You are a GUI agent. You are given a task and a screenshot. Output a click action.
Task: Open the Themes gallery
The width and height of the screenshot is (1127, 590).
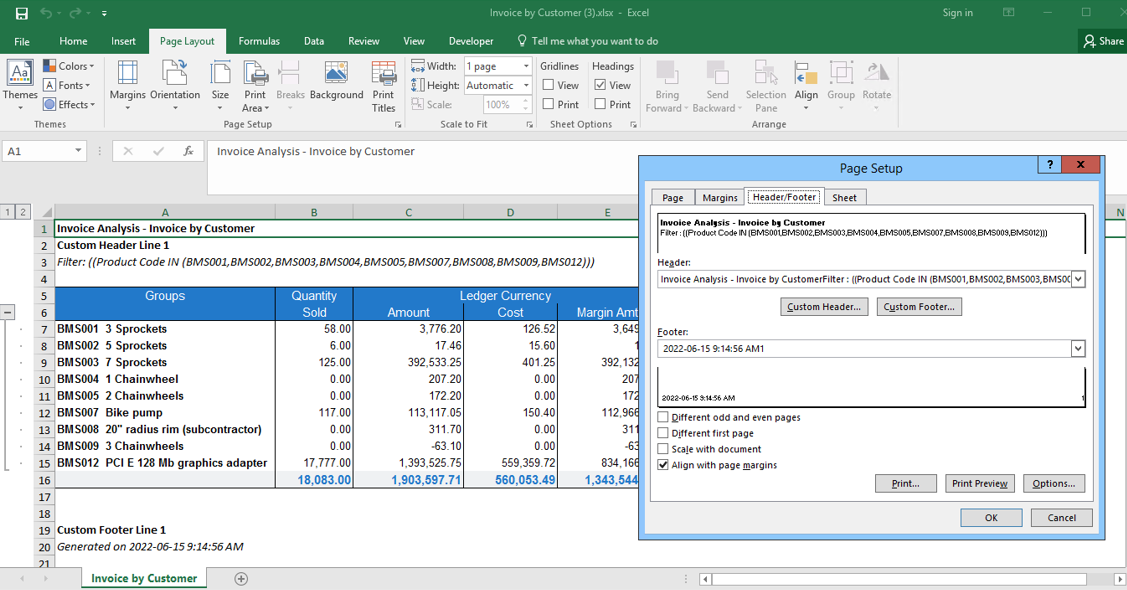(20, 82)
